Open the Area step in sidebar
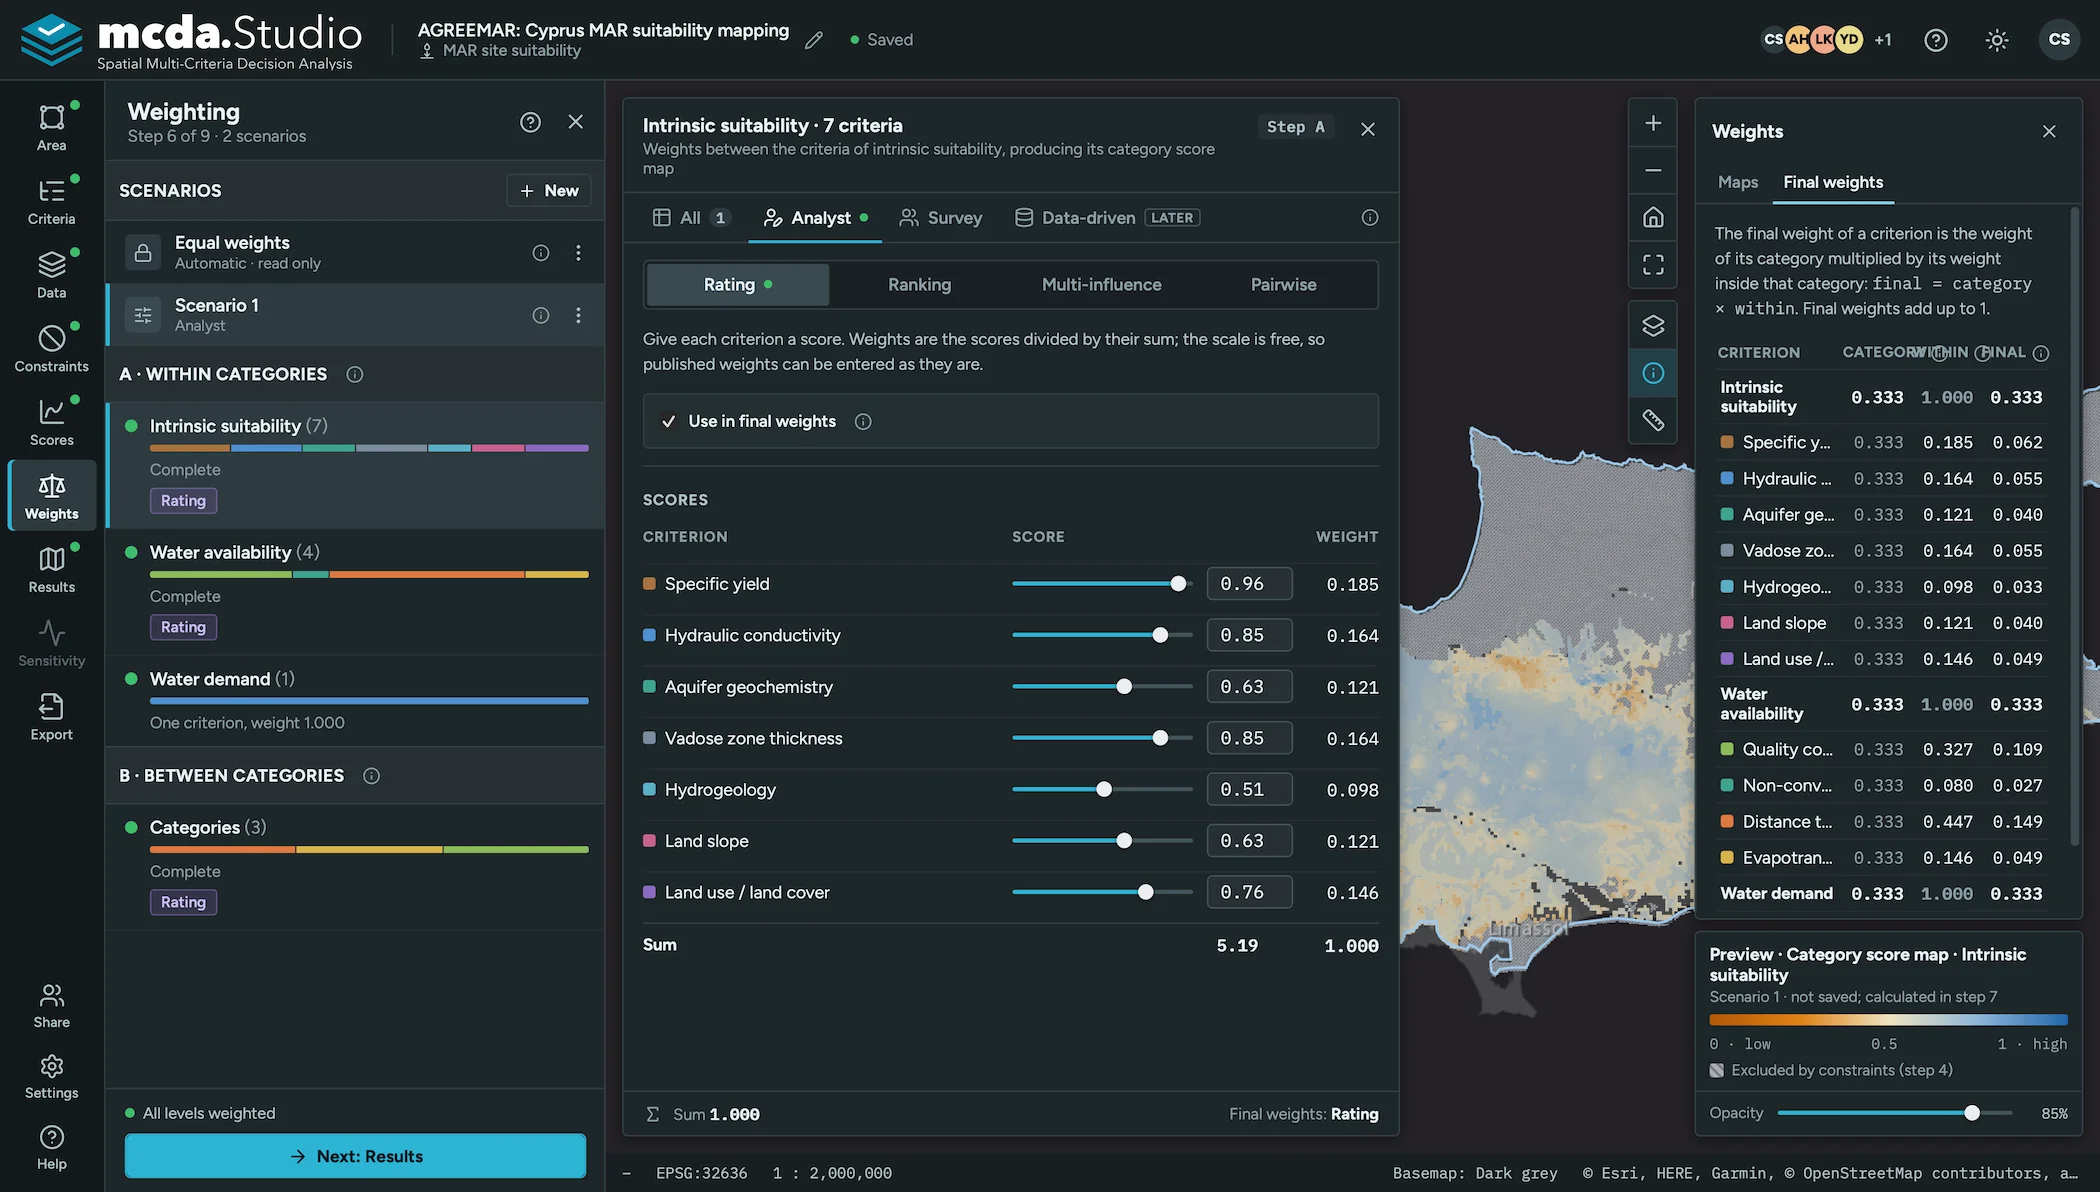Image resolution: width=2100 pixels, height=1192 pixels. [52, 127]
